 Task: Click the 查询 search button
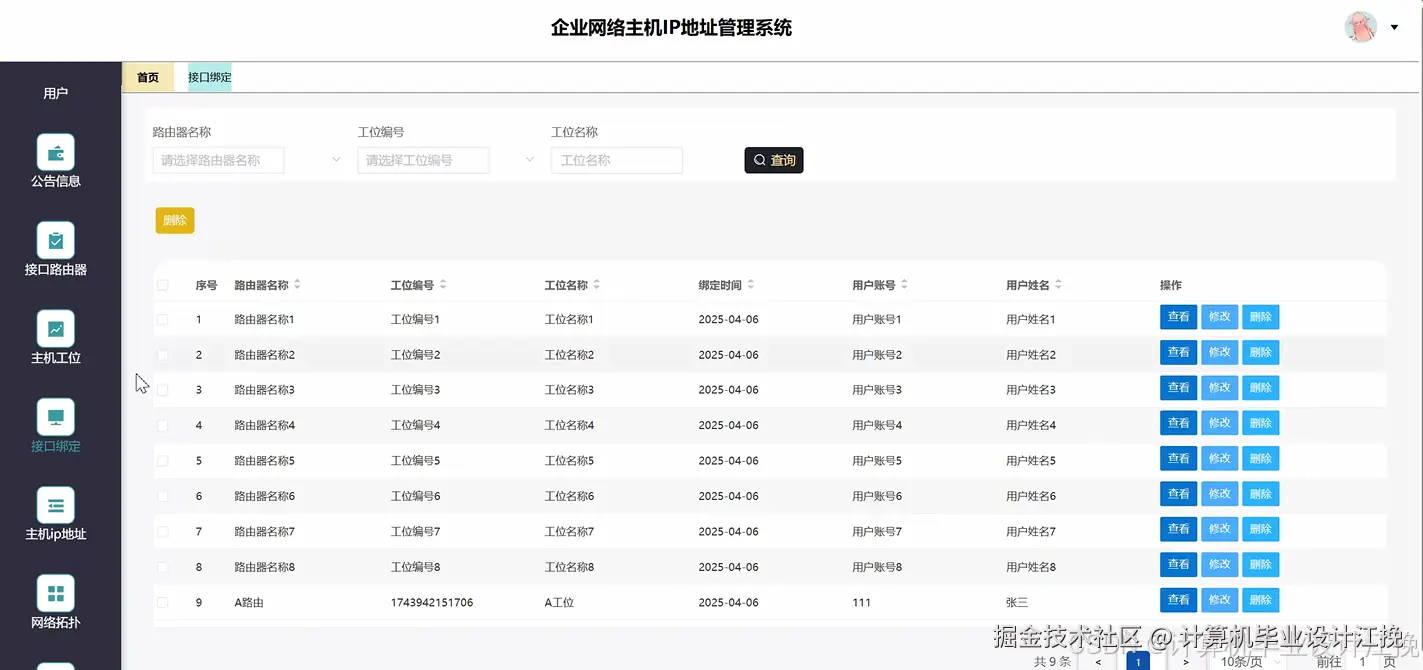coord(774,160)
